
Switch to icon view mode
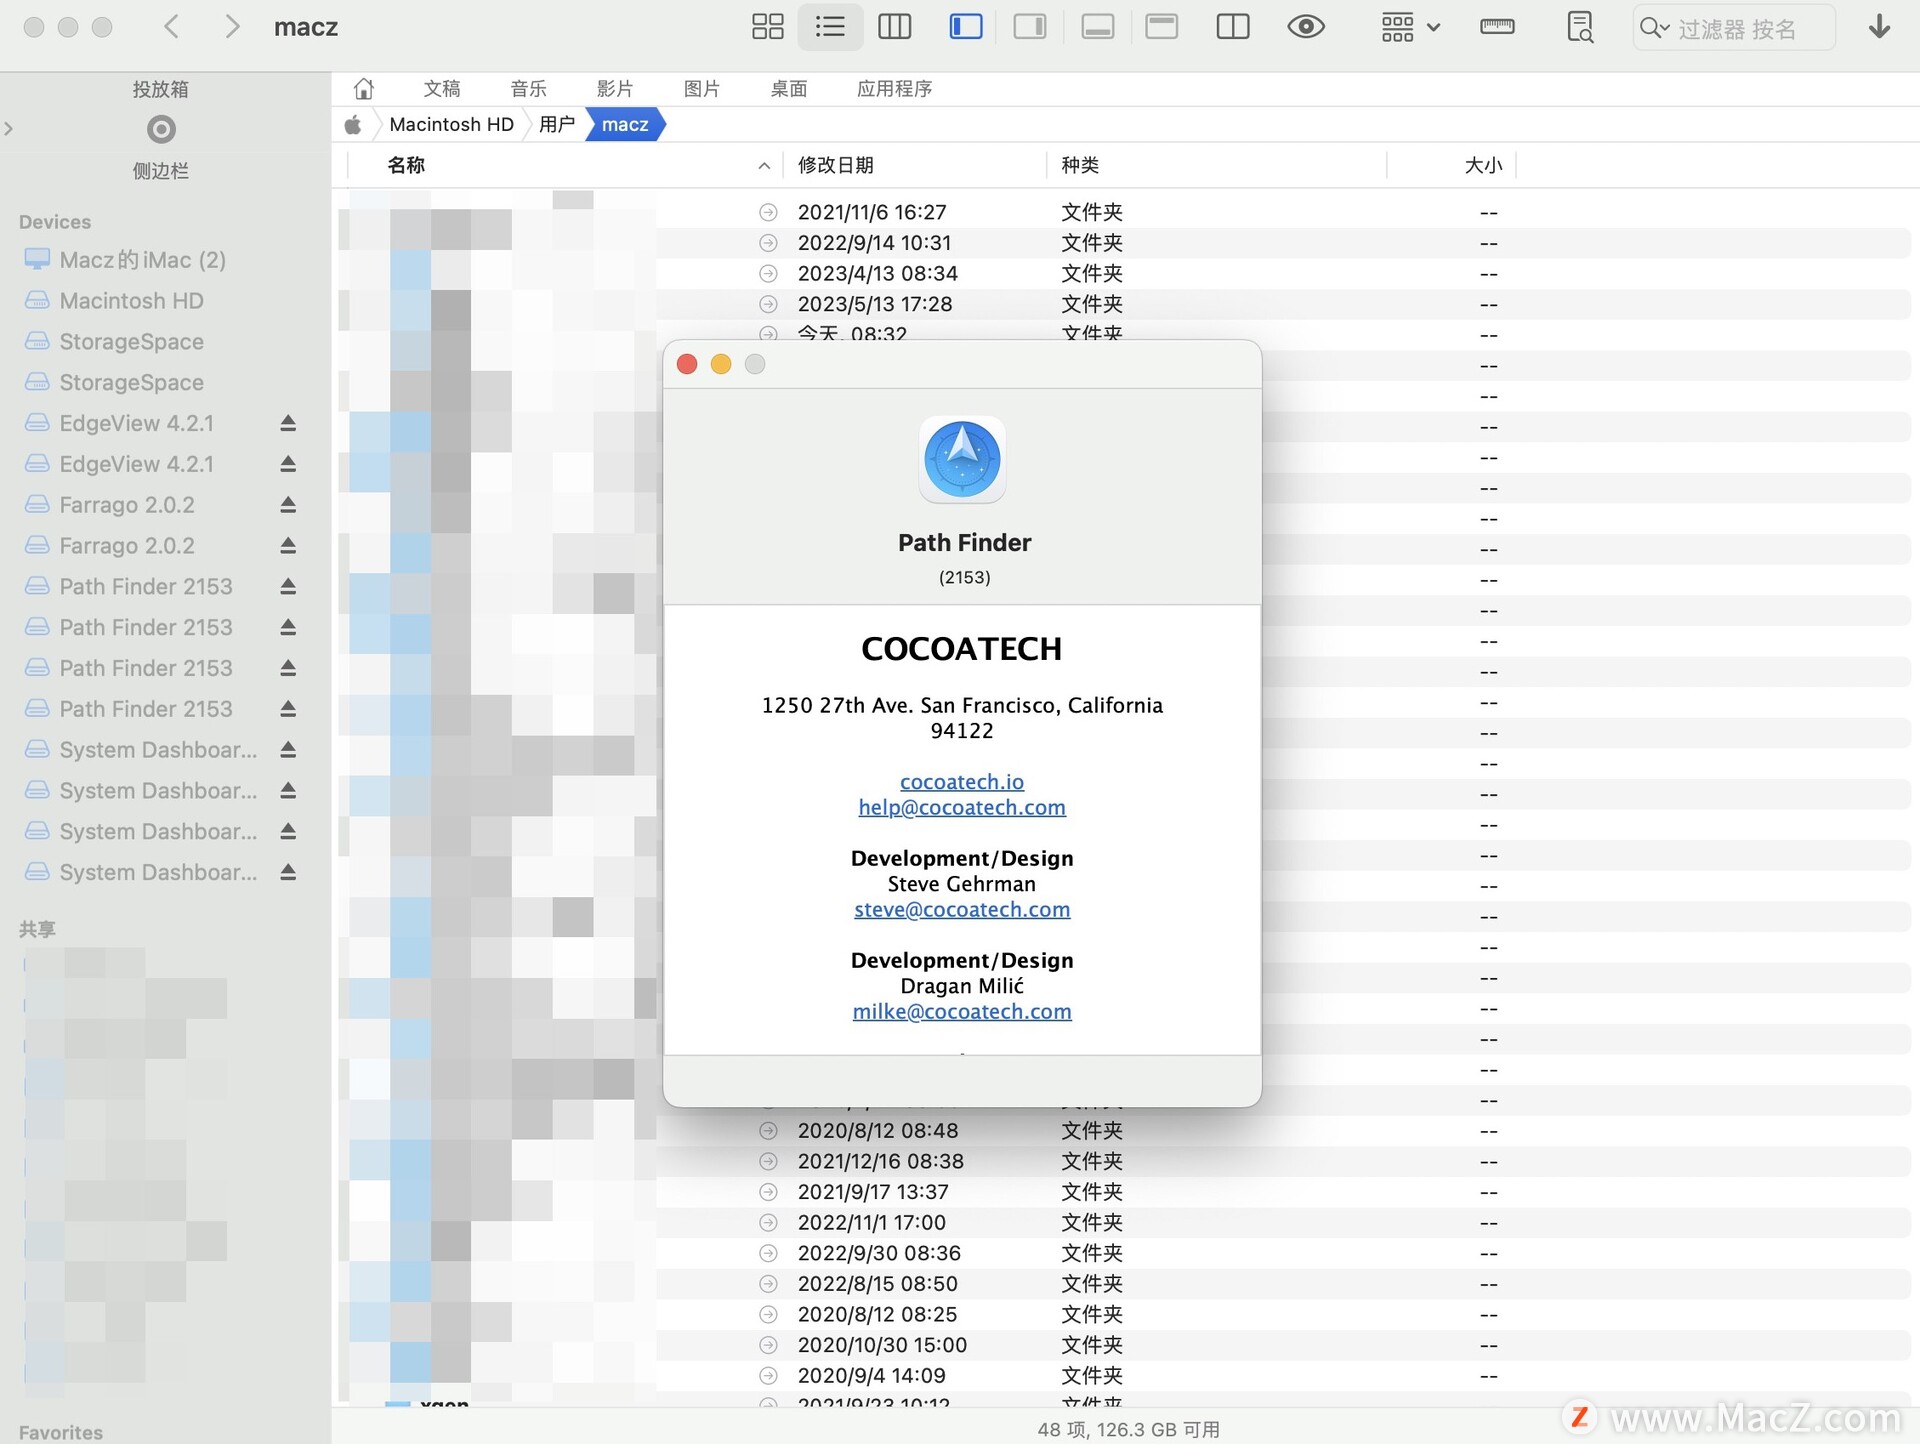click(767, 27)
